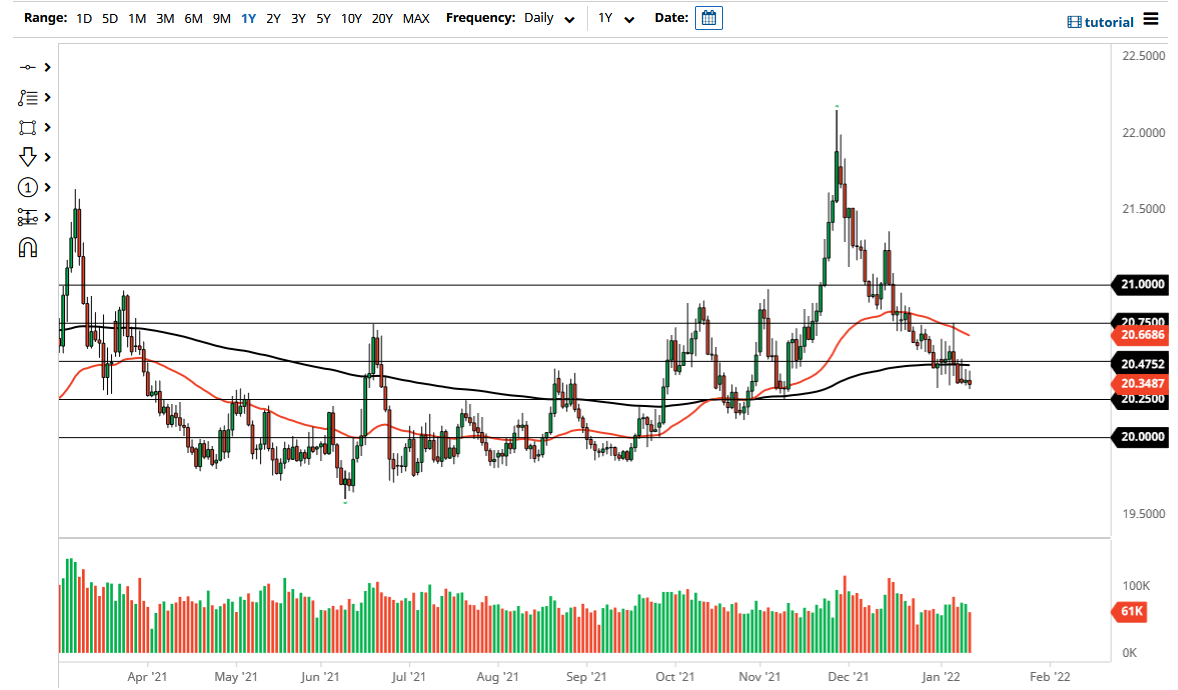The width and height of the screenshot is (1178, 690).
Task: Select the numbered annotation tool
Action: [x=28, y=187]
